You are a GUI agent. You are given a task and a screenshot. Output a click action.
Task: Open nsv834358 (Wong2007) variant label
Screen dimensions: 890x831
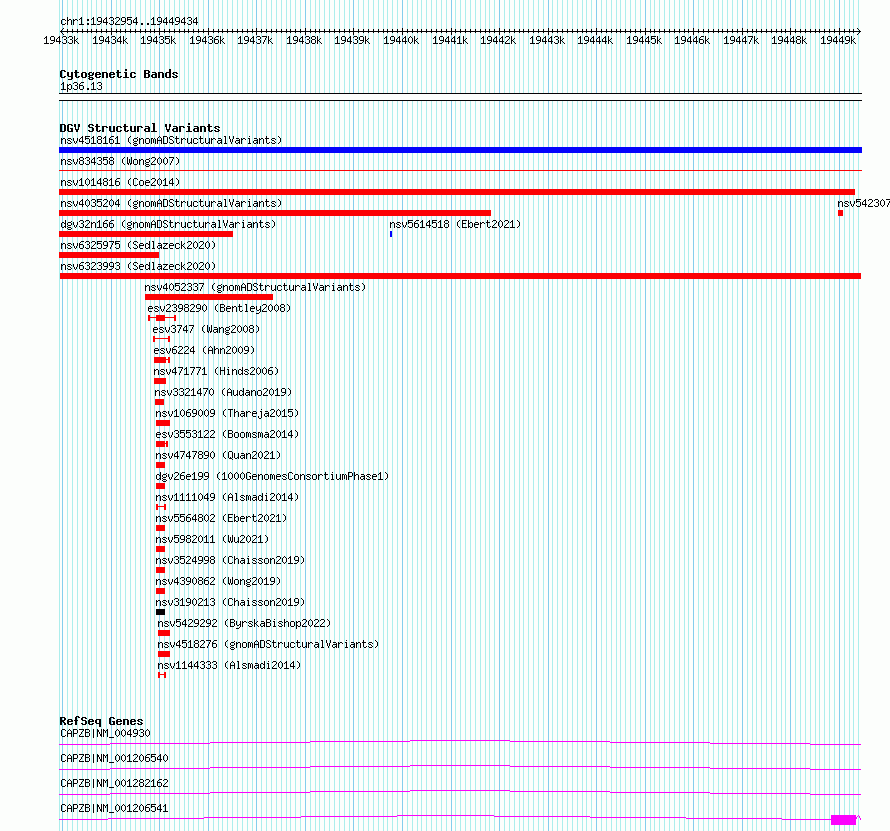tap(120, 161)
